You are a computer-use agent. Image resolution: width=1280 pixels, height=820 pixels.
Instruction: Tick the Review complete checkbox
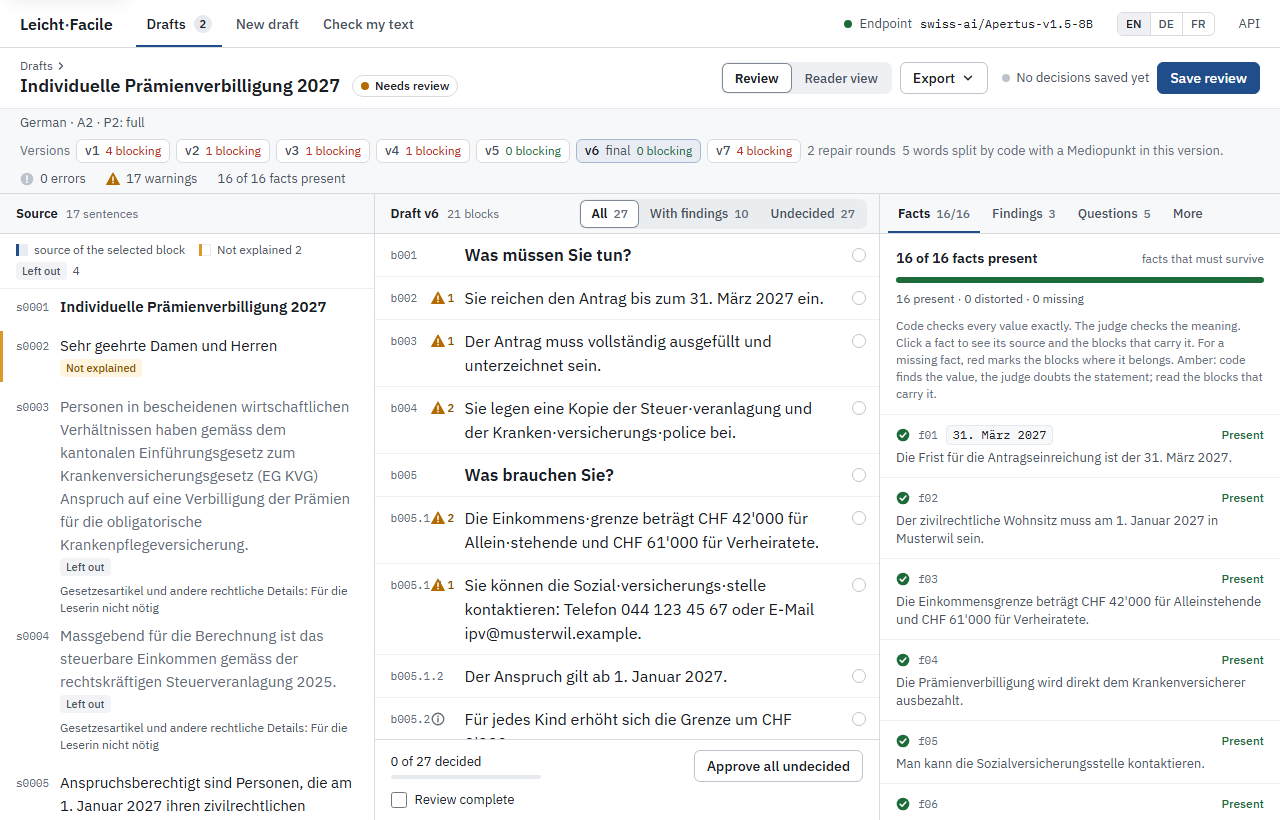click(399, 800)
